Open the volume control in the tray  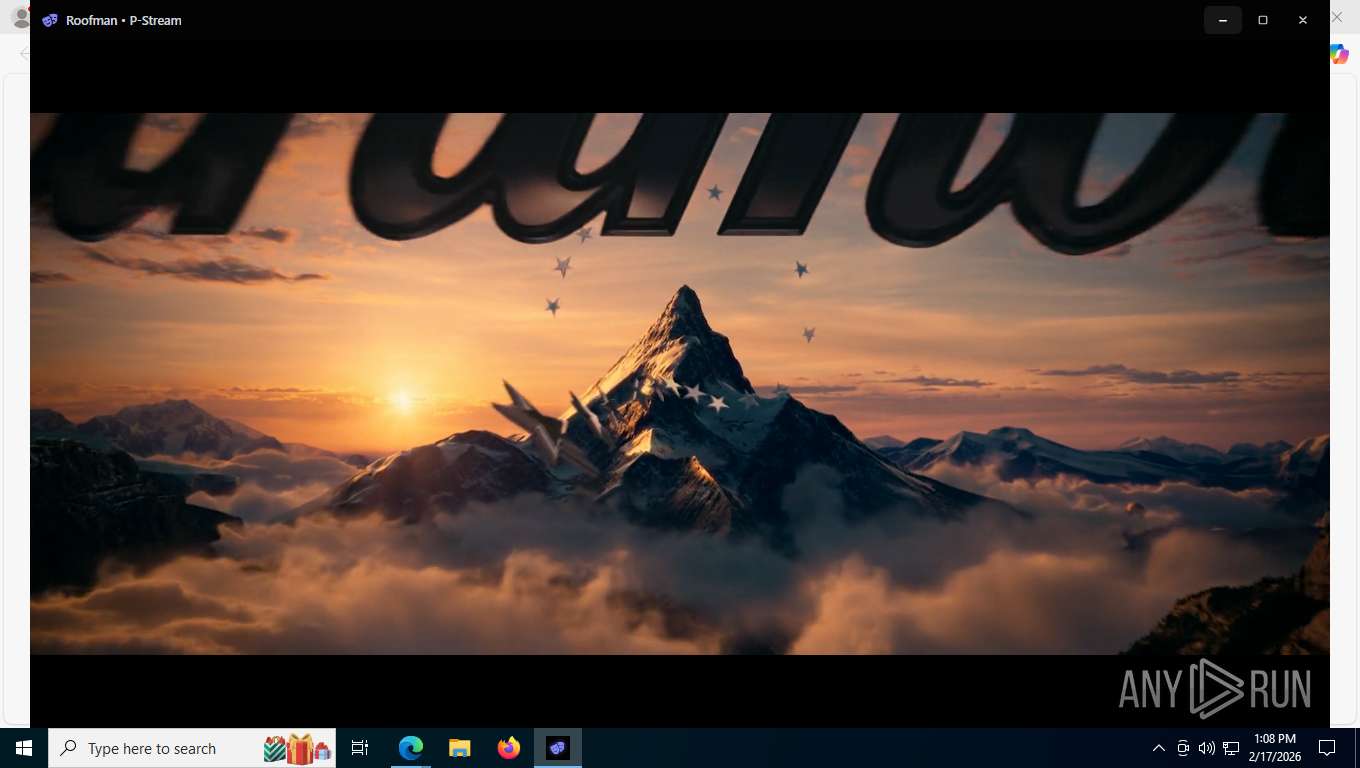[x=1207, y=748]
